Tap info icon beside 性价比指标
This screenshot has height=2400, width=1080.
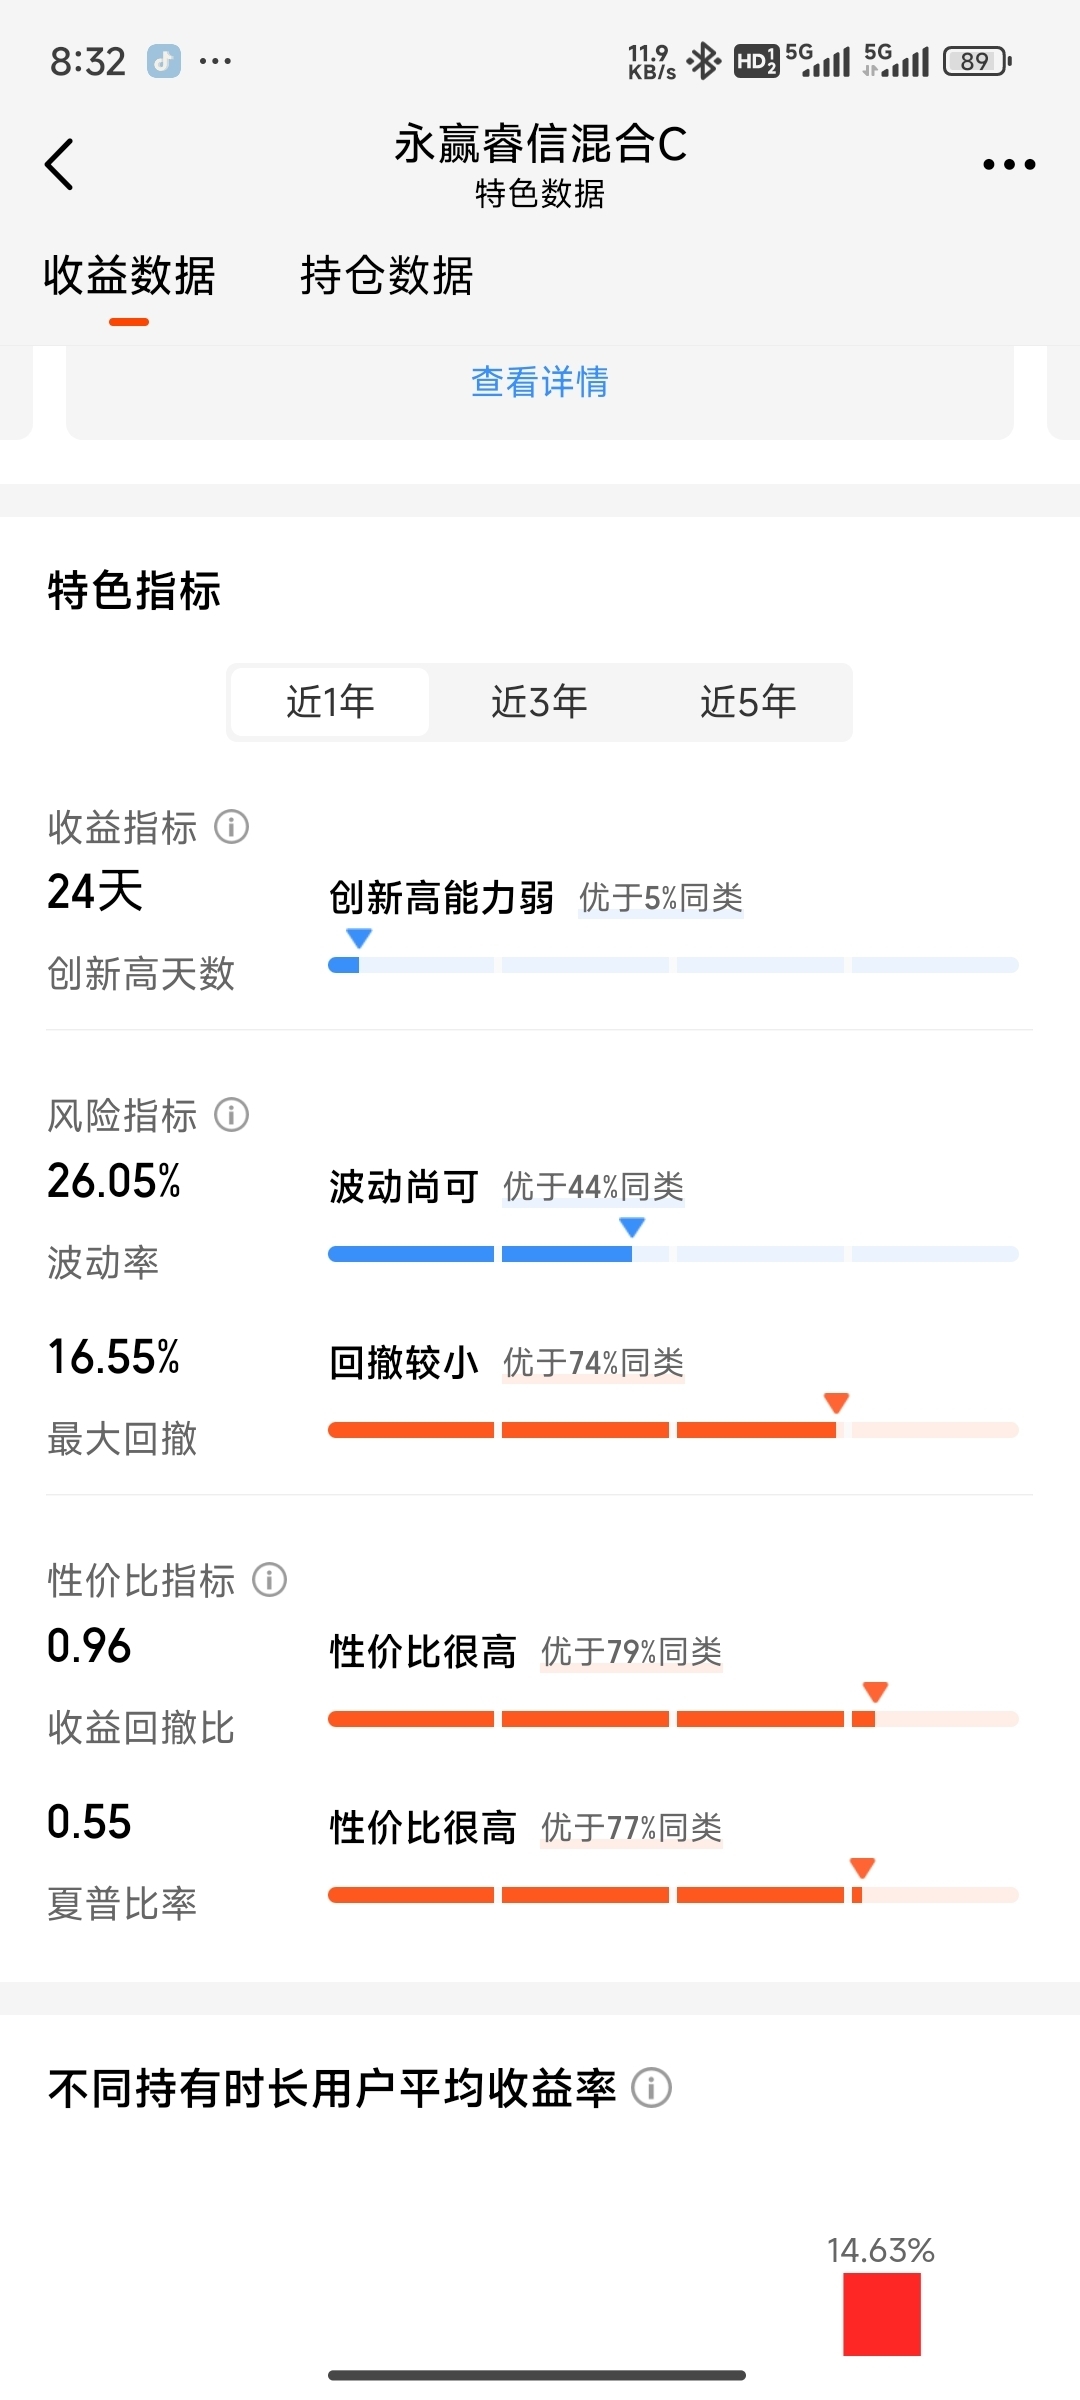269,1580
